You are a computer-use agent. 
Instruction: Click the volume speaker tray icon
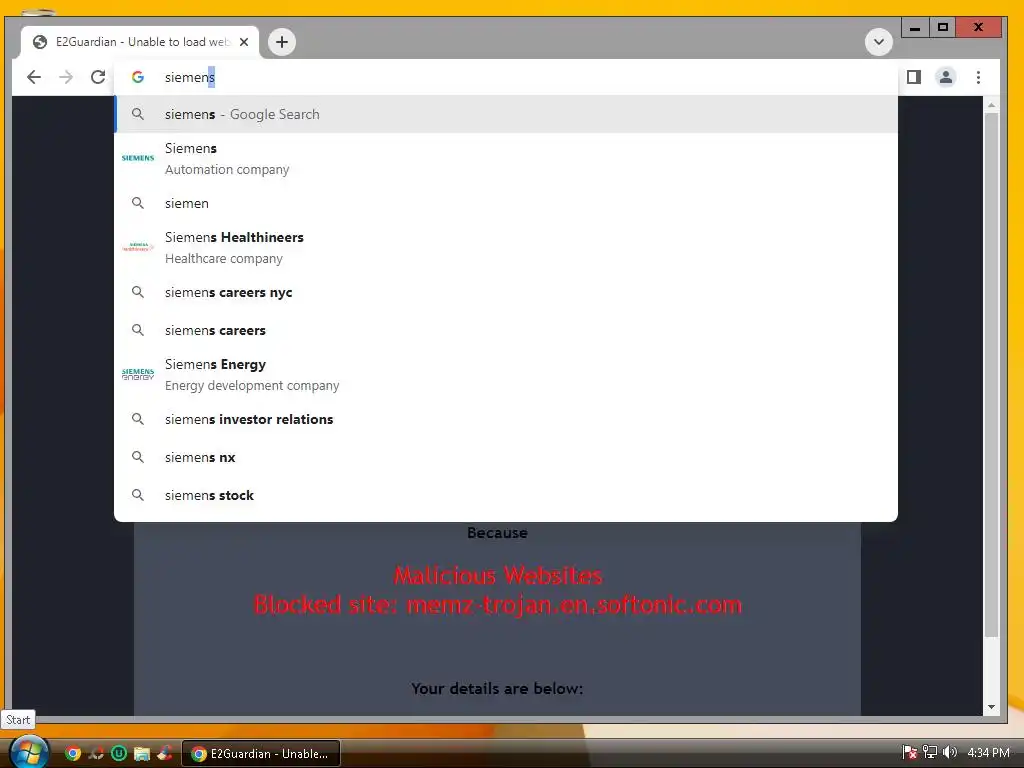(950, 753)
